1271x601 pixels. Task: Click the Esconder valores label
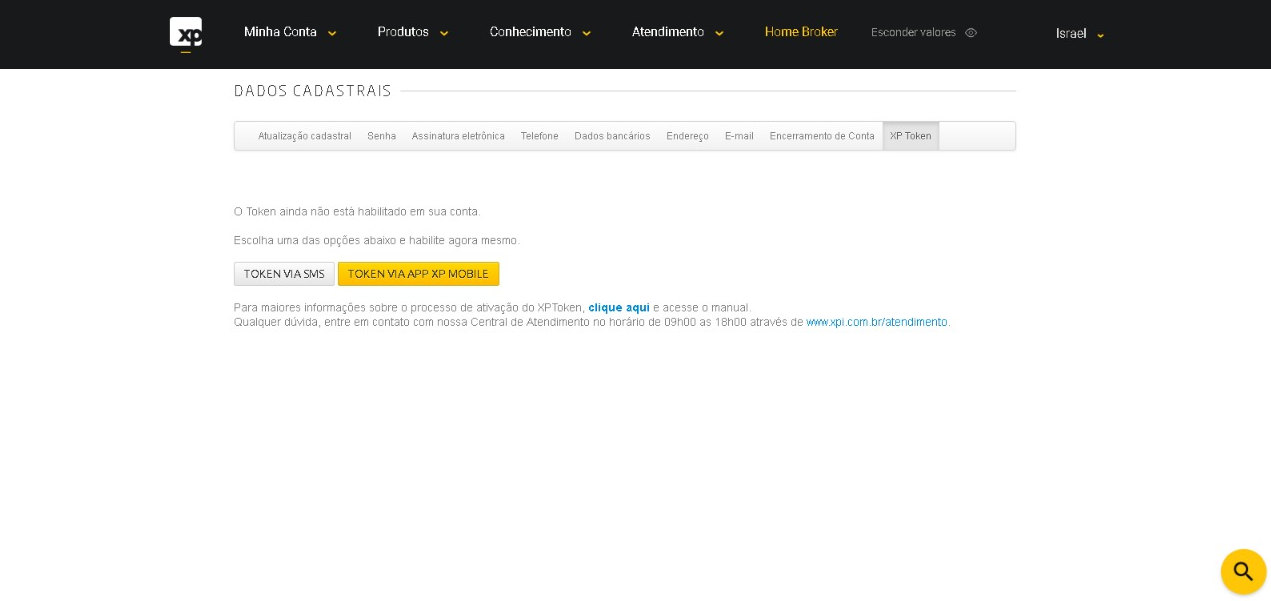913,32
